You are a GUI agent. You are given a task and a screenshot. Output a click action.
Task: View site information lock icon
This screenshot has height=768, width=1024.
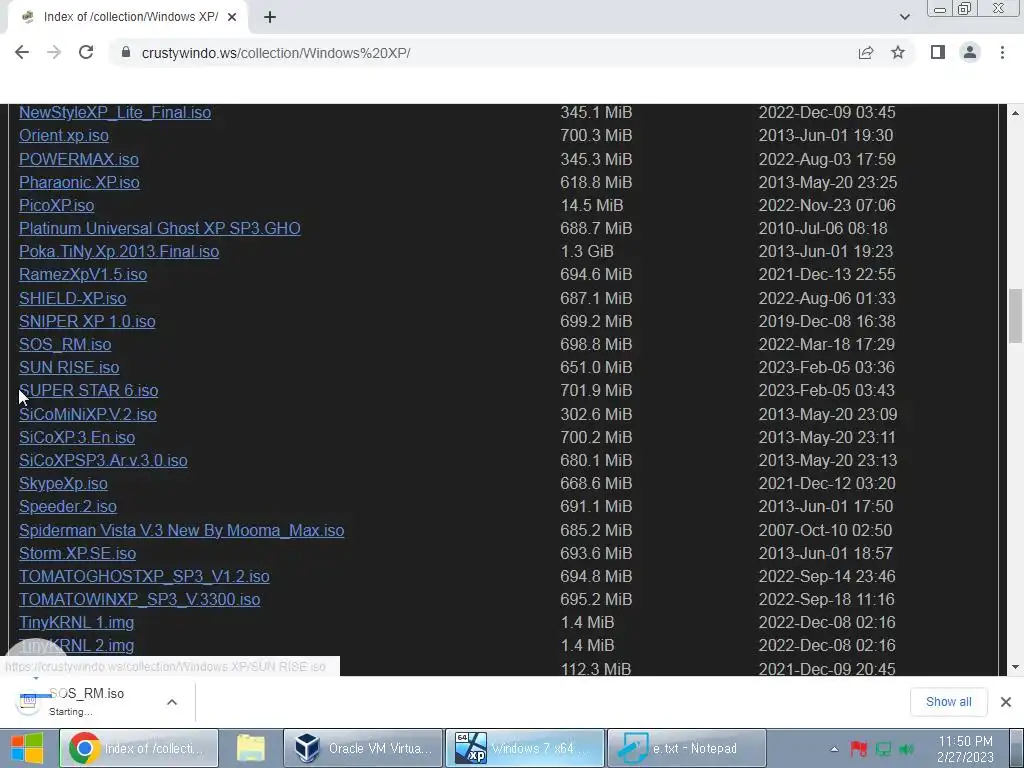tap(126, 53)
